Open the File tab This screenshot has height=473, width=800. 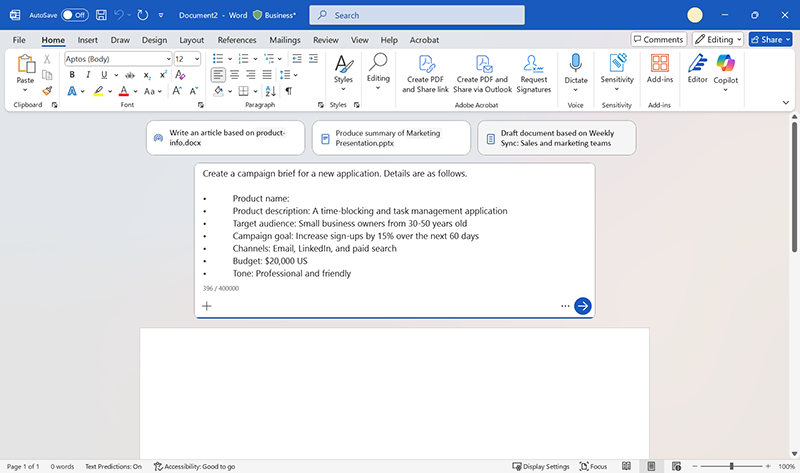[x=19, y=40]
